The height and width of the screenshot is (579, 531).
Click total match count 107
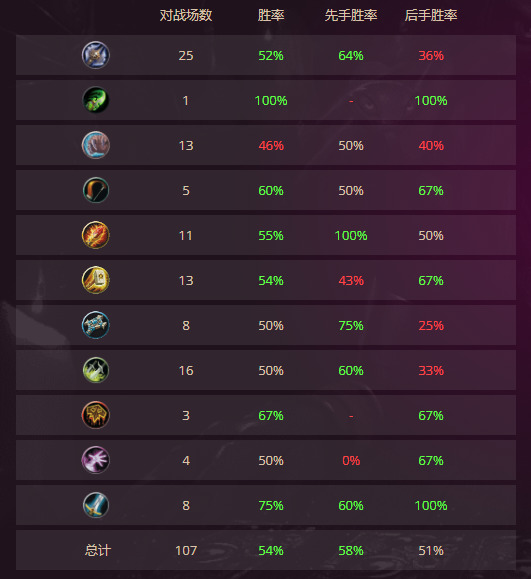[186, 551]
